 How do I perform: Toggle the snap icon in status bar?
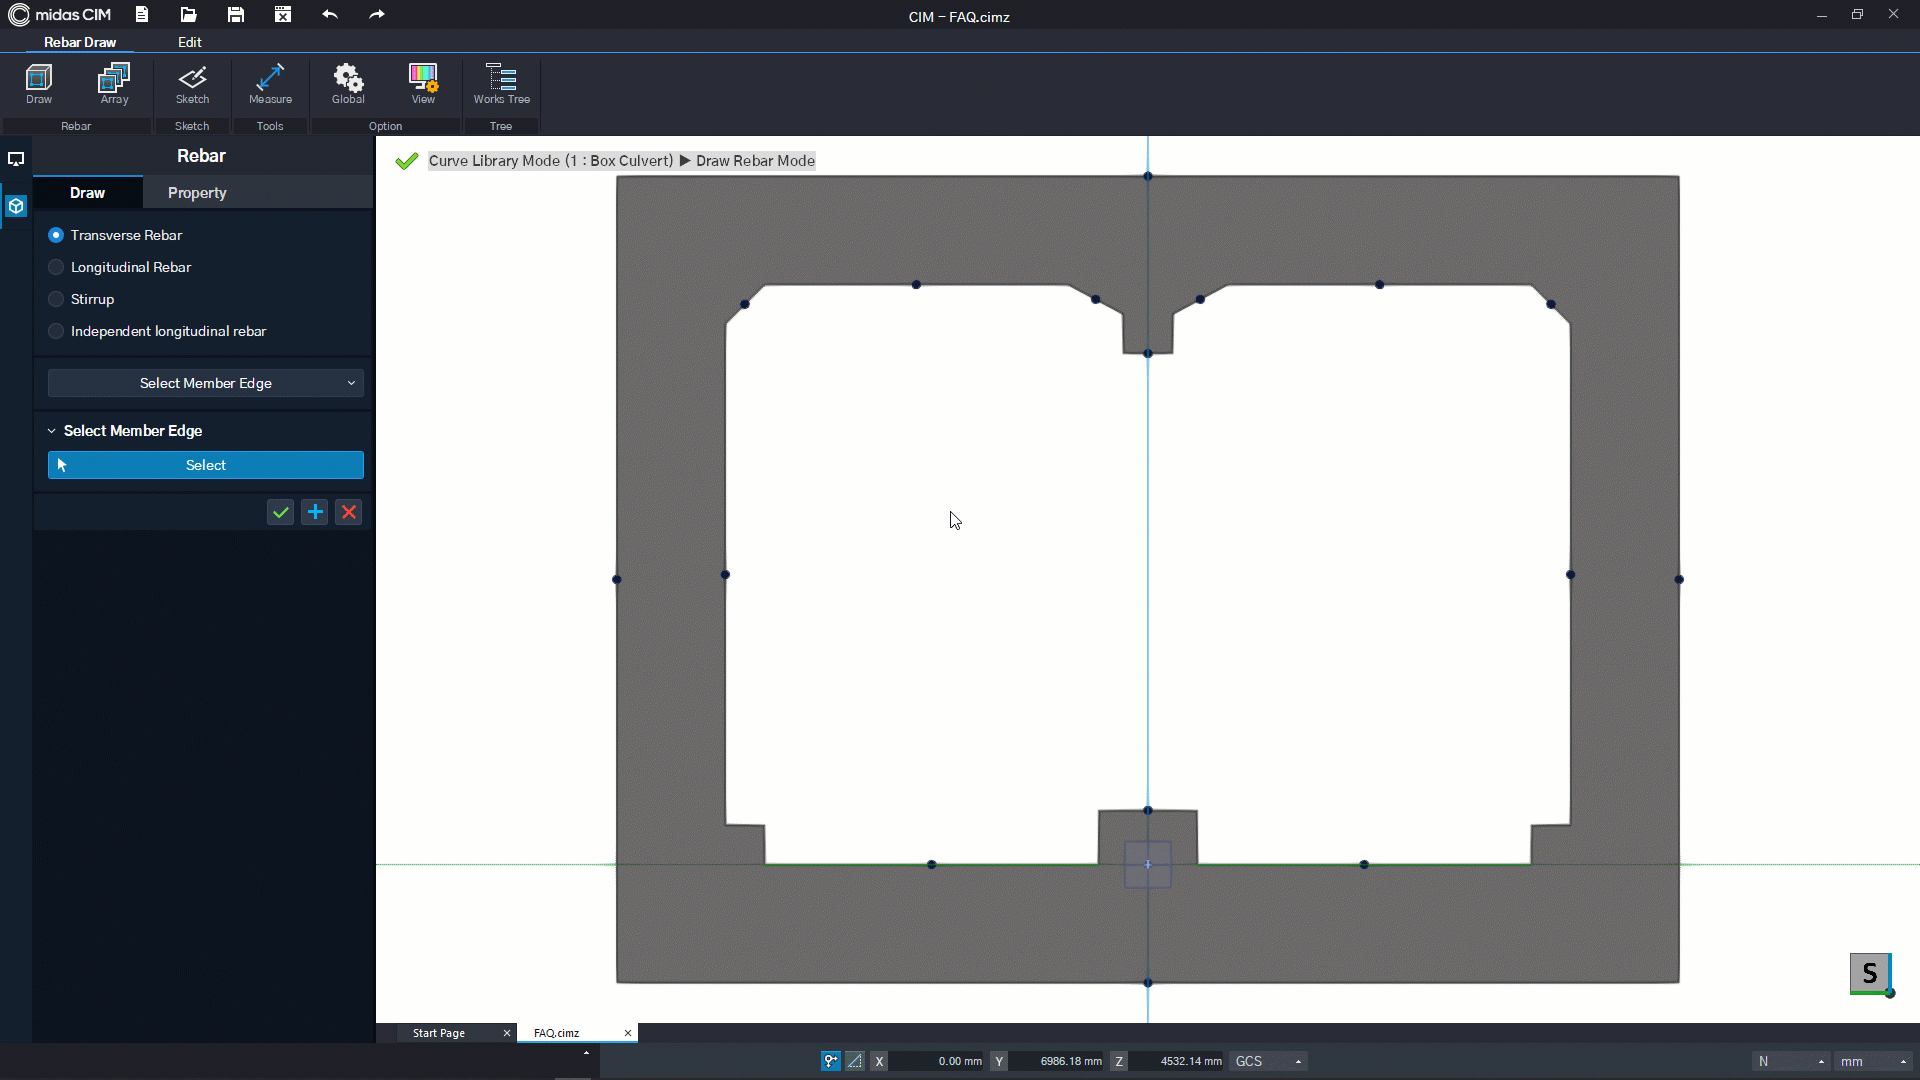831,1061
